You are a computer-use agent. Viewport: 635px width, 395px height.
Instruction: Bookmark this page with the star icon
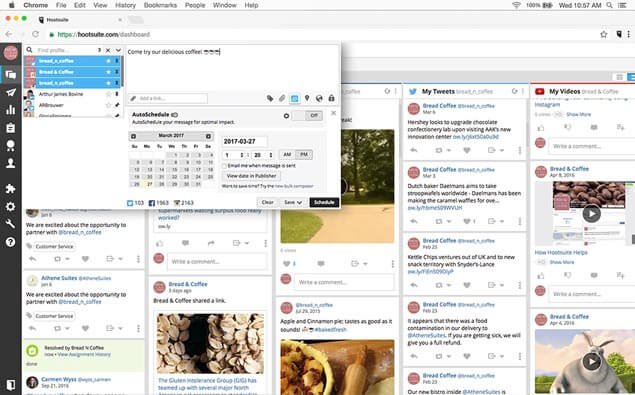click(603, 34)
